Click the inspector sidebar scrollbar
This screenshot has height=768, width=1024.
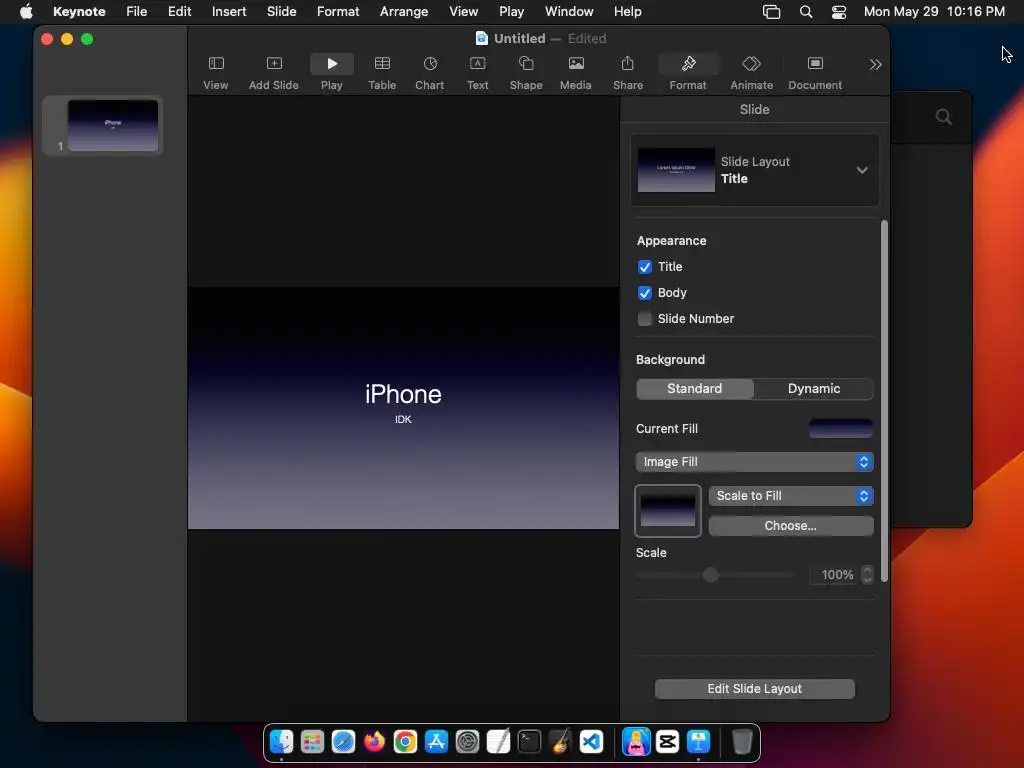pos(884,401)
